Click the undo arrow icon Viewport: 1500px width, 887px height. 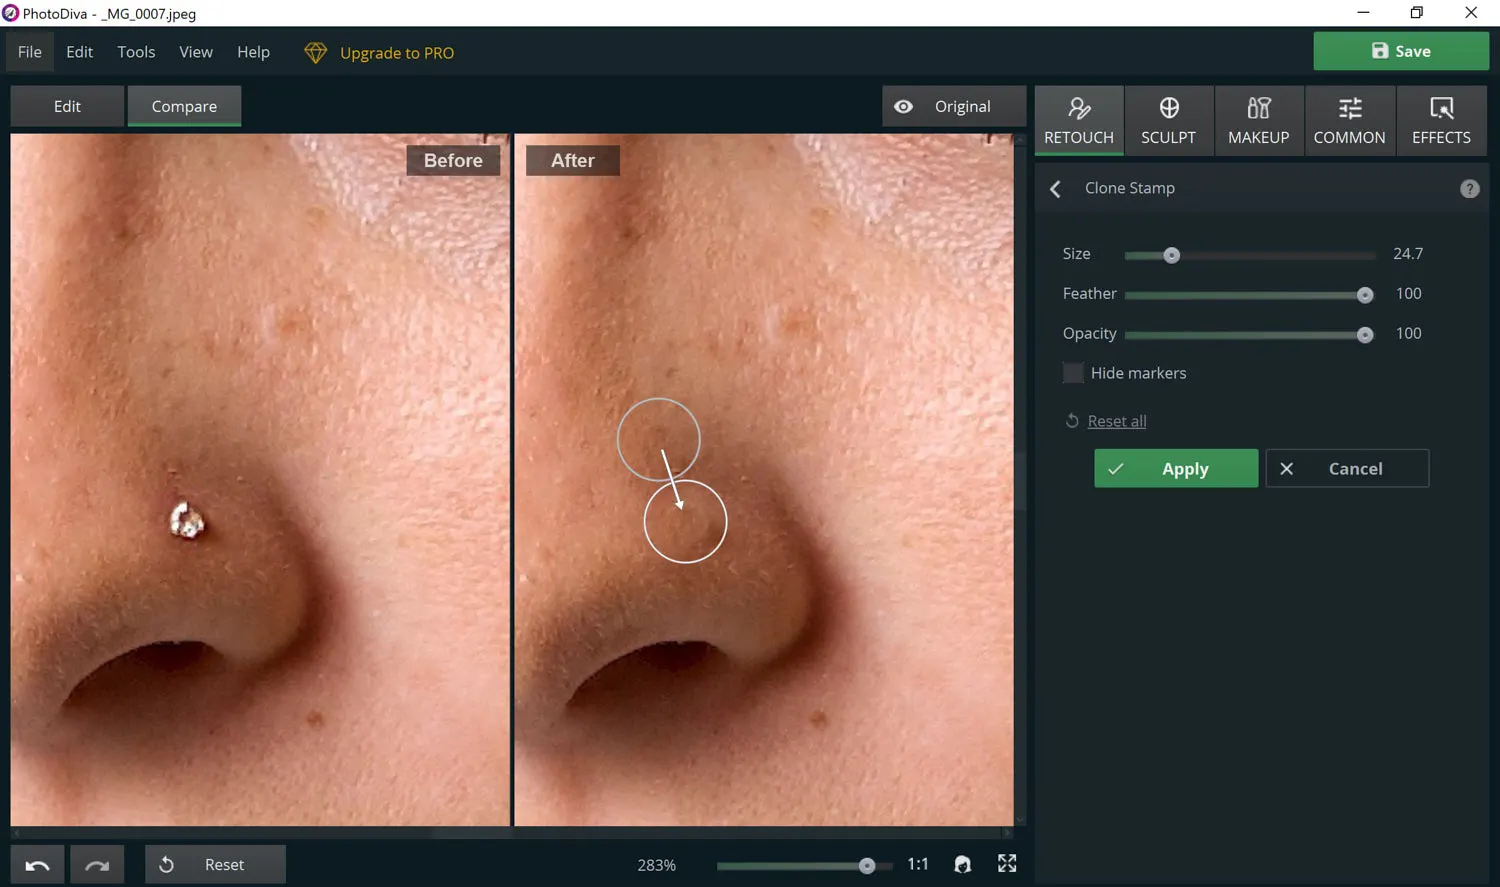click(x=38, y=865)
